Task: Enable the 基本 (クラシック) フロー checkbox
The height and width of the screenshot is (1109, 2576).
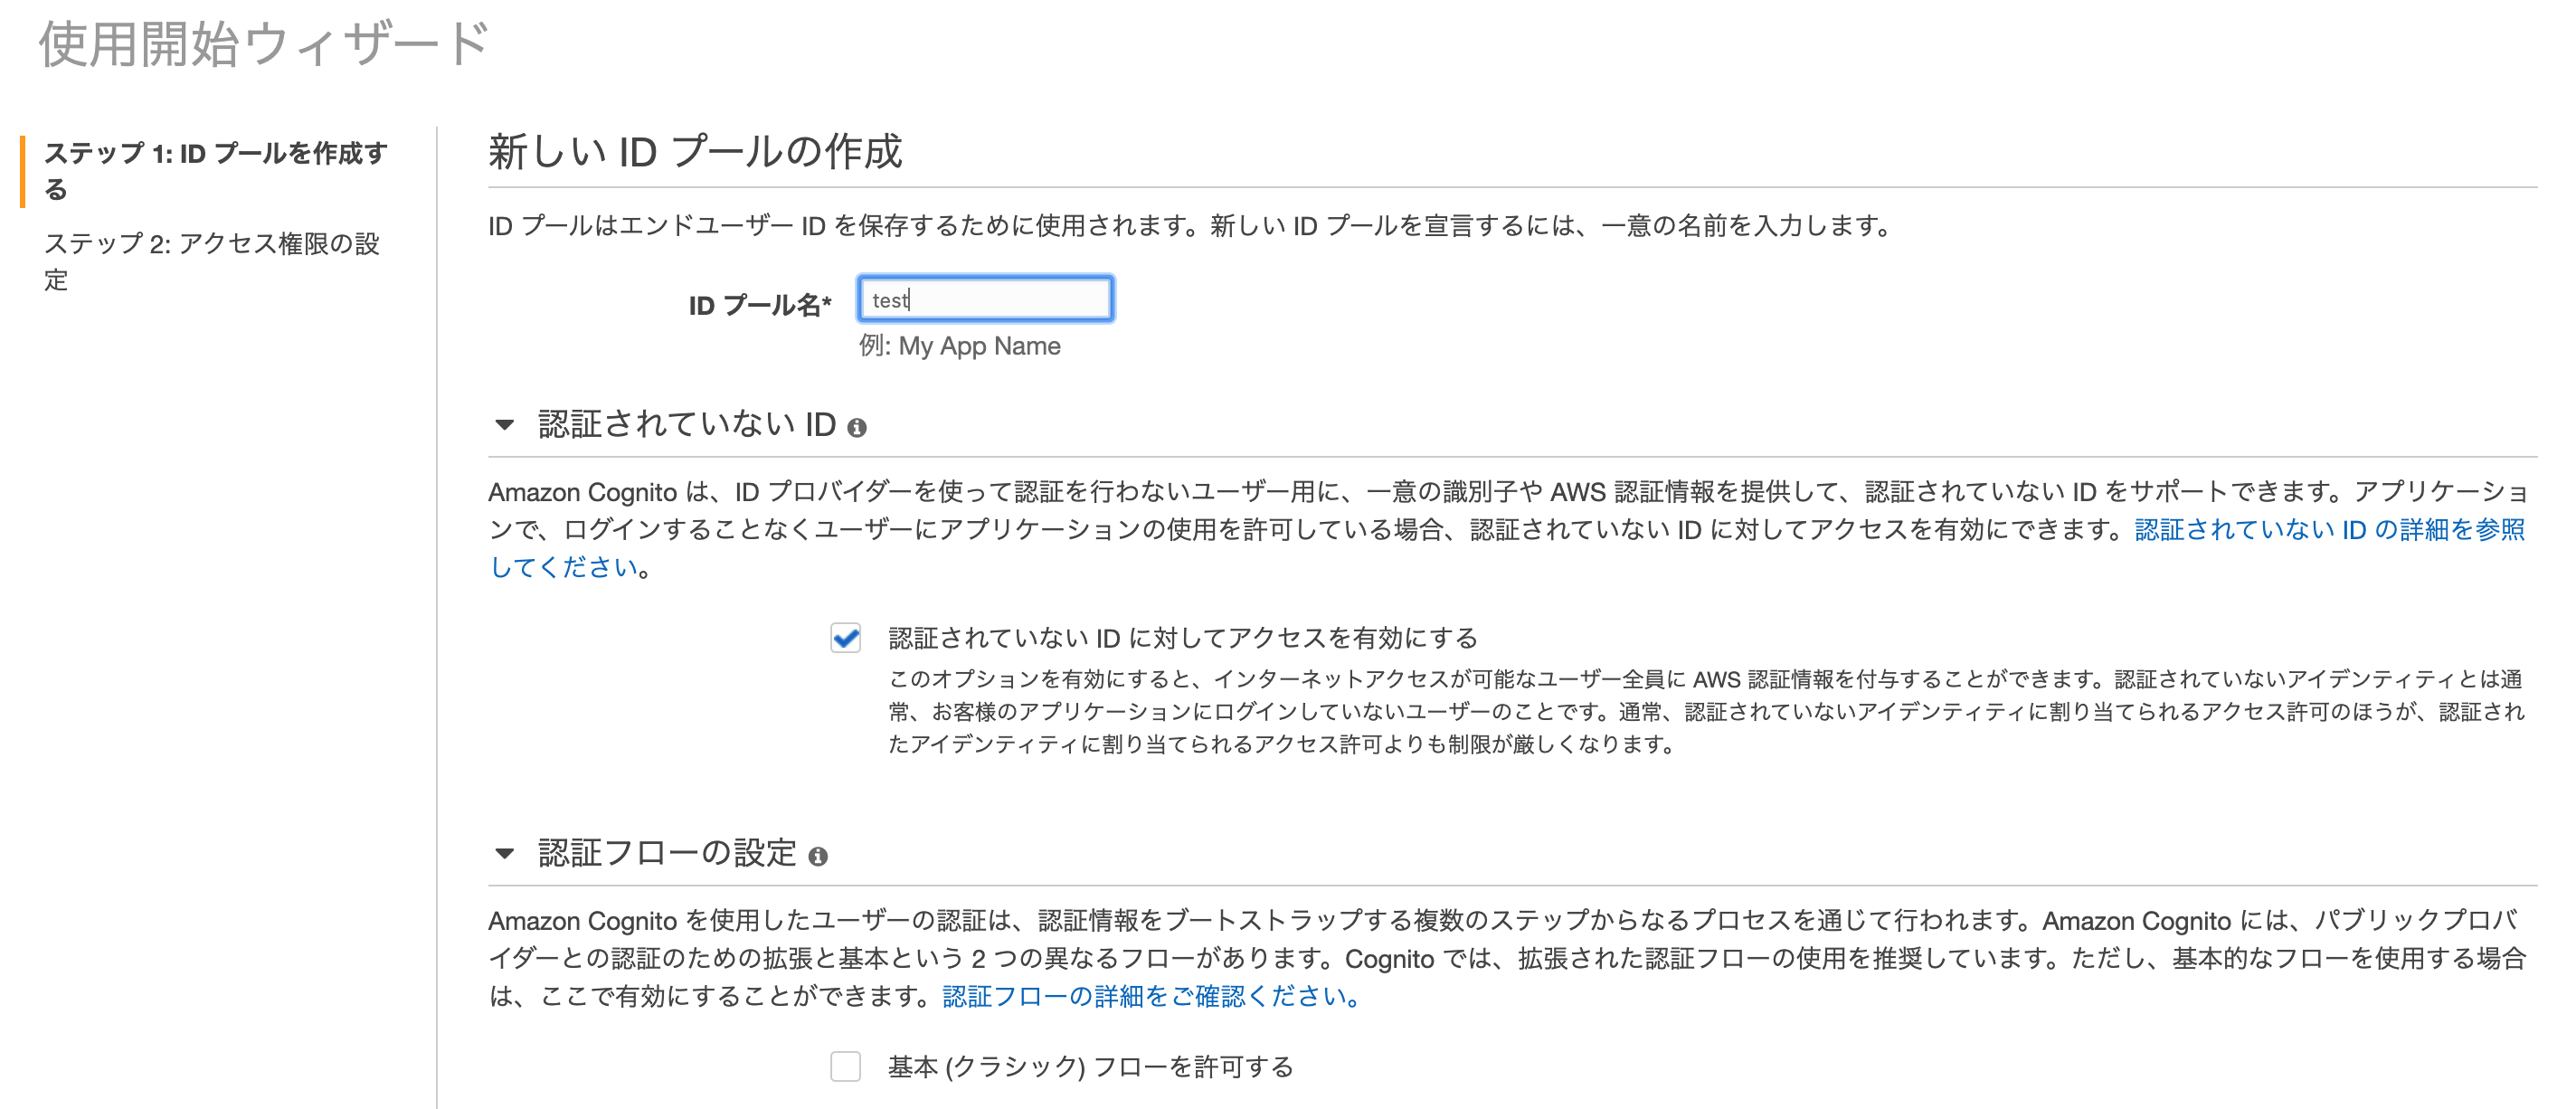Action: tap(846, 1067)
